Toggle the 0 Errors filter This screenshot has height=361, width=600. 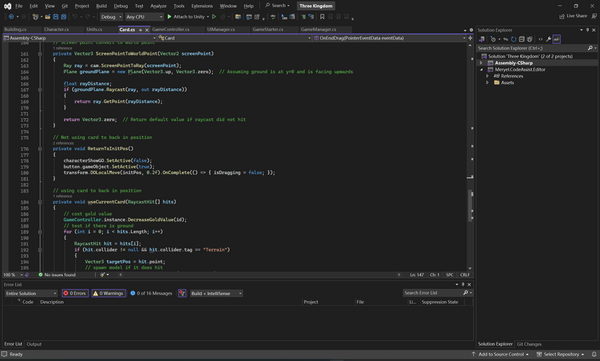click(75, 293)
